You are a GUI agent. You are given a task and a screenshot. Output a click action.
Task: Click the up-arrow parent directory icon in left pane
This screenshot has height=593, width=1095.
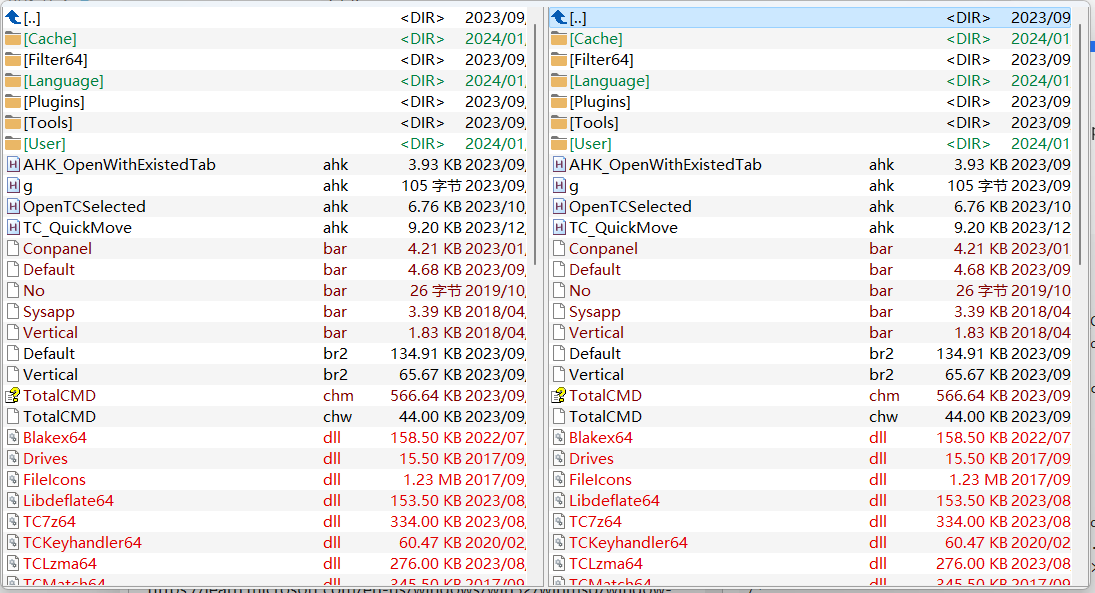coord(13,17)
